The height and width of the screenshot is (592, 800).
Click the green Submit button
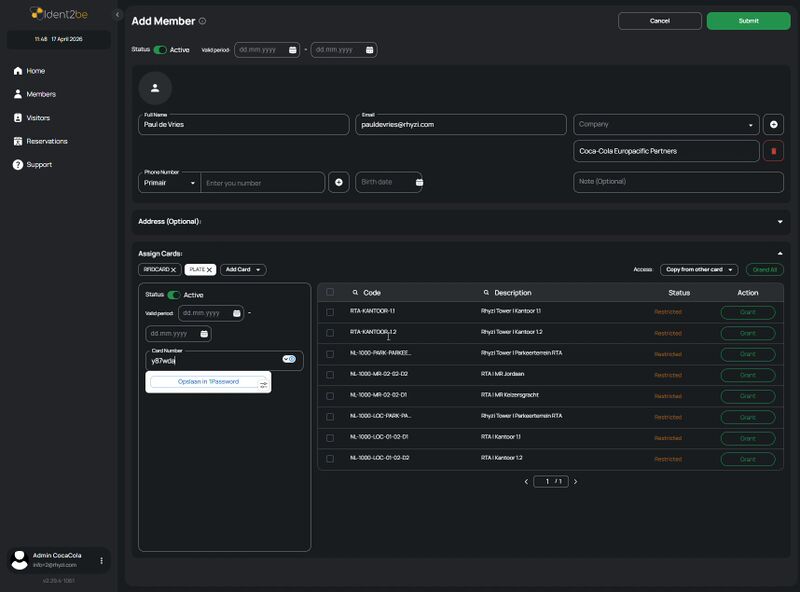click(x=748, y=20)
